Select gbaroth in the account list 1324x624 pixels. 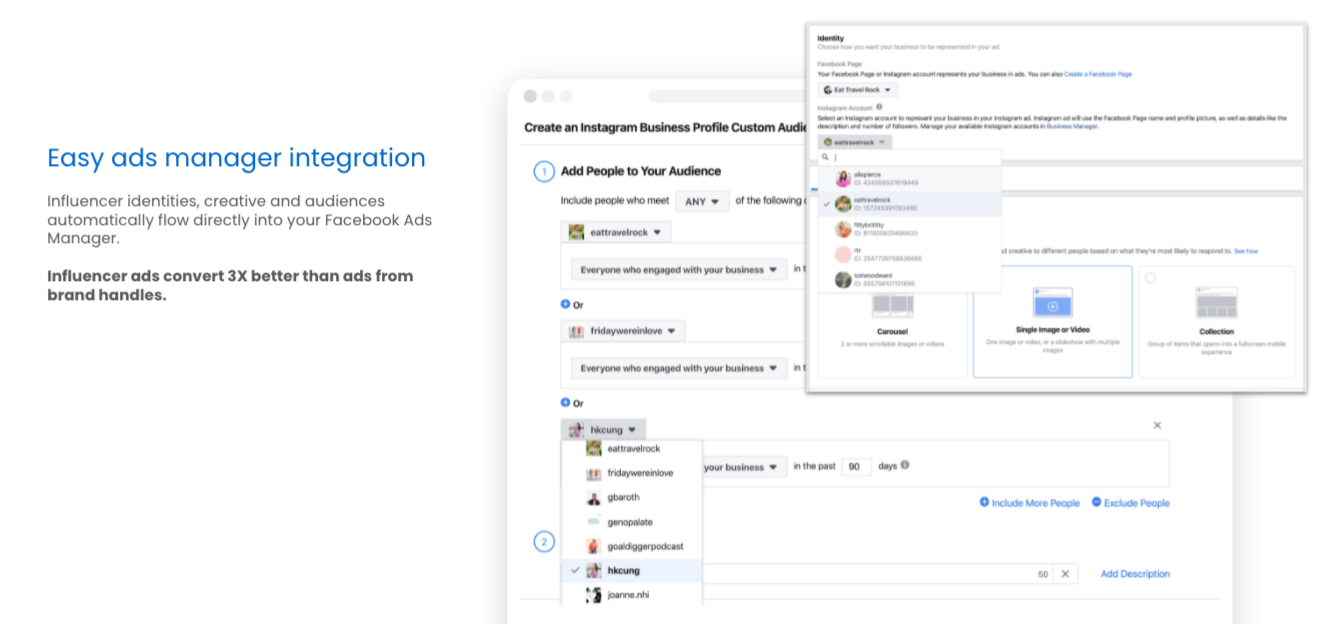632,497
